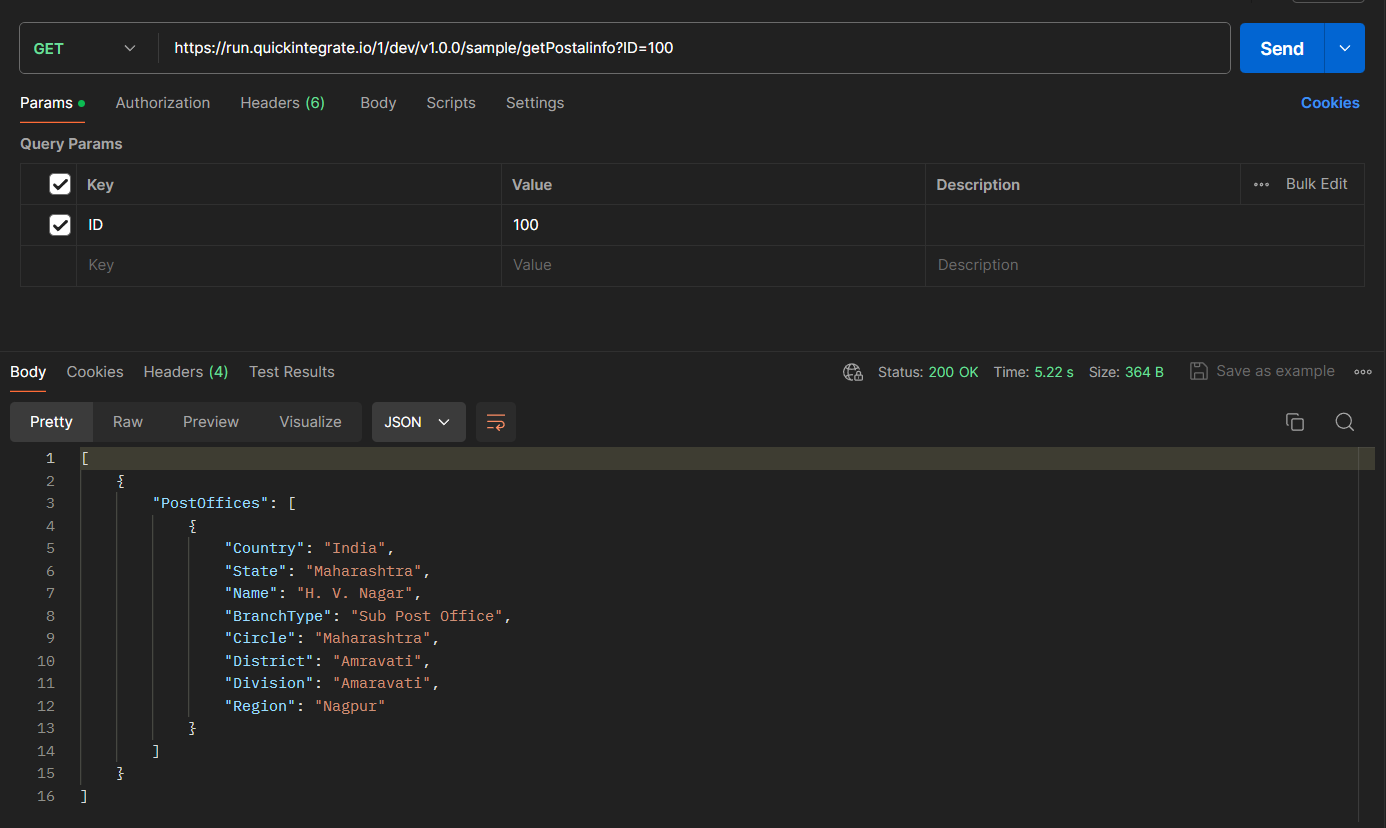This screenshot has height=828, width=1386.
Task: Click the empty Value placeholder cell
Action: pyautogui.click(x=713, y=265)
